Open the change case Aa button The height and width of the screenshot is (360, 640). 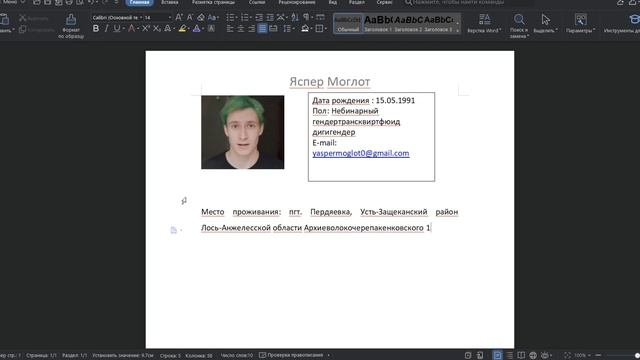212,18
